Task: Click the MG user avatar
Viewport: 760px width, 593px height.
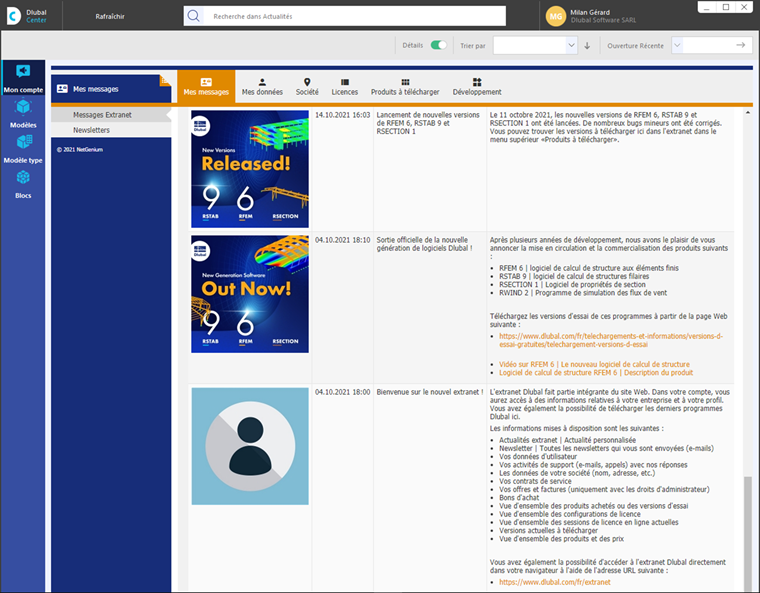Action: 555,16
